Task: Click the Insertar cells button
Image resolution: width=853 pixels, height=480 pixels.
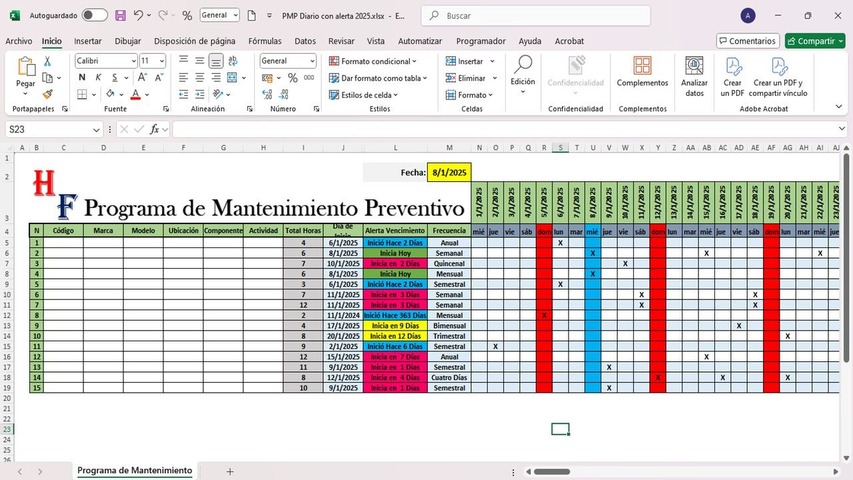Action: pos(464,61)
